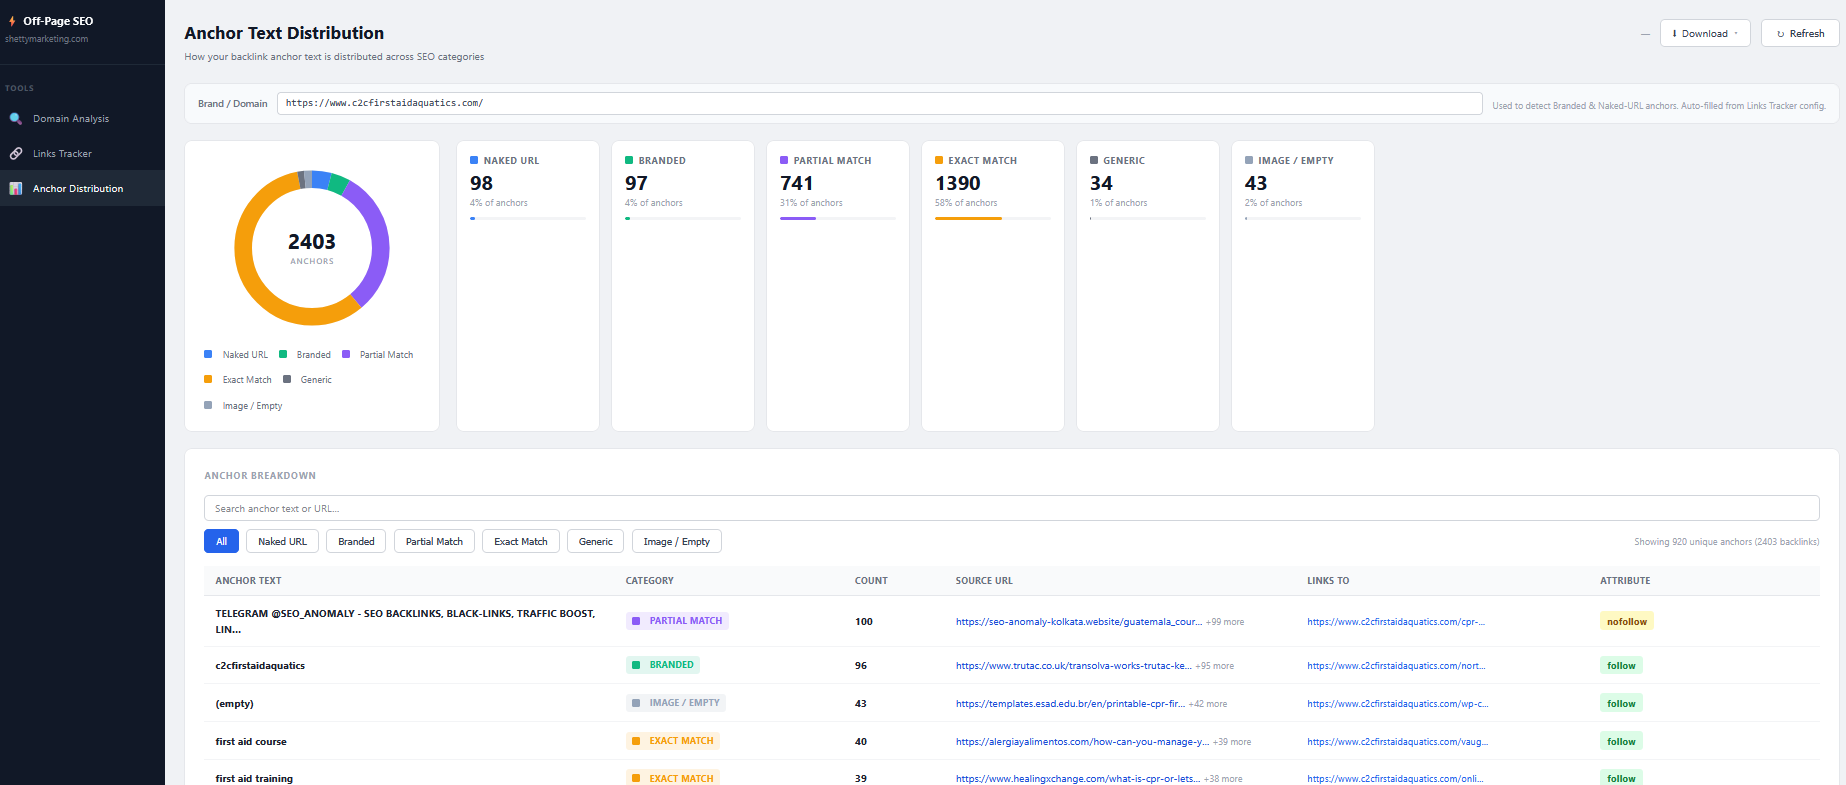Screen dimensions: 1846x785
Task: Focus the Search anchor text or URL field
Action: coord(1010,509)
